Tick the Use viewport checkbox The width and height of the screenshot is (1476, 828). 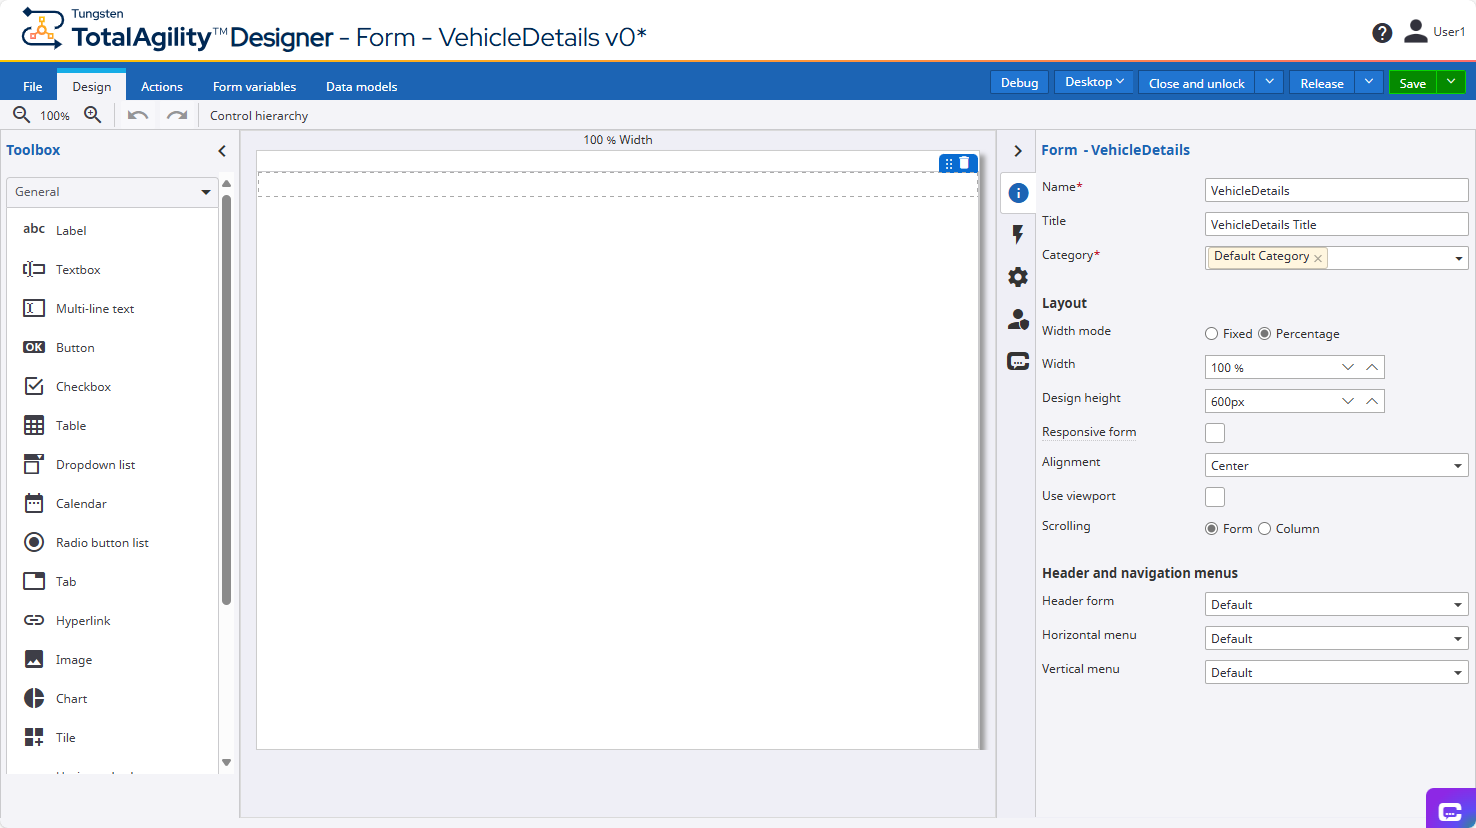coord(1215,497)
